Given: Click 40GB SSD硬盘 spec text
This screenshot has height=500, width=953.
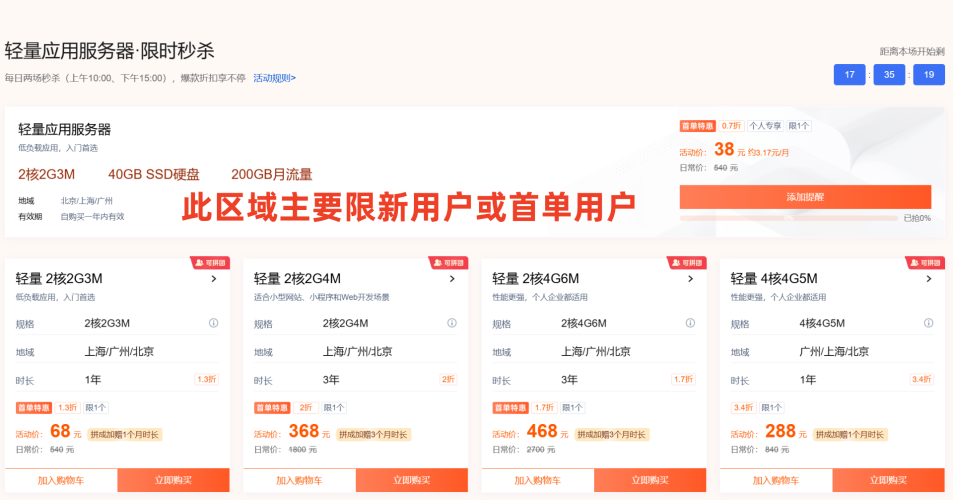Looking at the screenshot, I should coord(154,174).
